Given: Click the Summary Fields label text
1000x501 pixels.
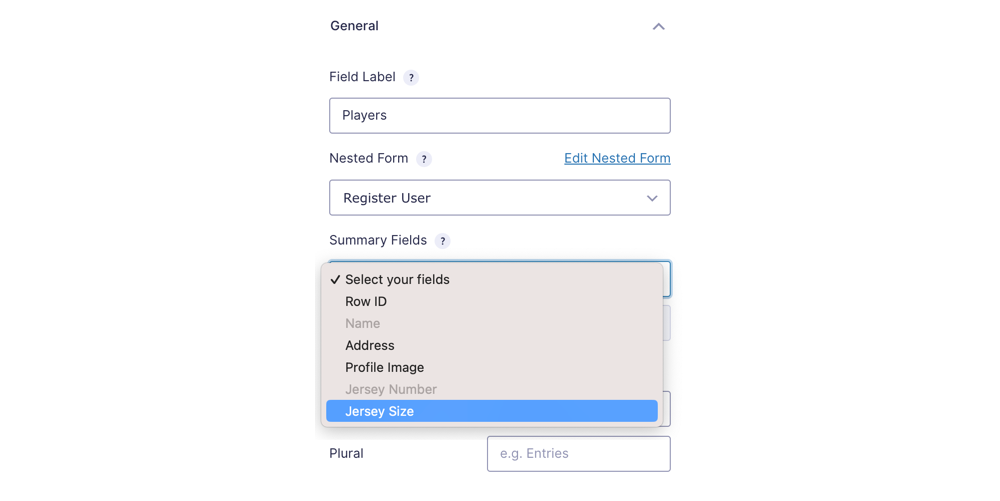Looking at the screenshot, I should coord(378,240).
